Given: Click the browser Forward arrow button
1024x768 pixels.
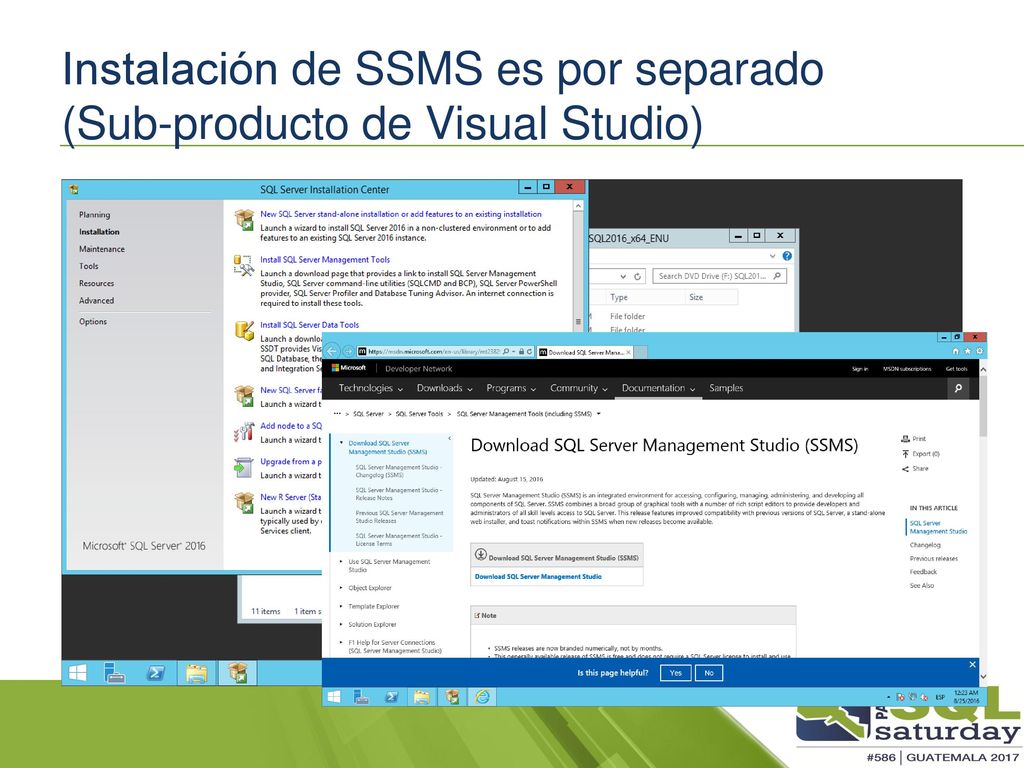Looking at the screenshot, I should (x=348, y=351).
